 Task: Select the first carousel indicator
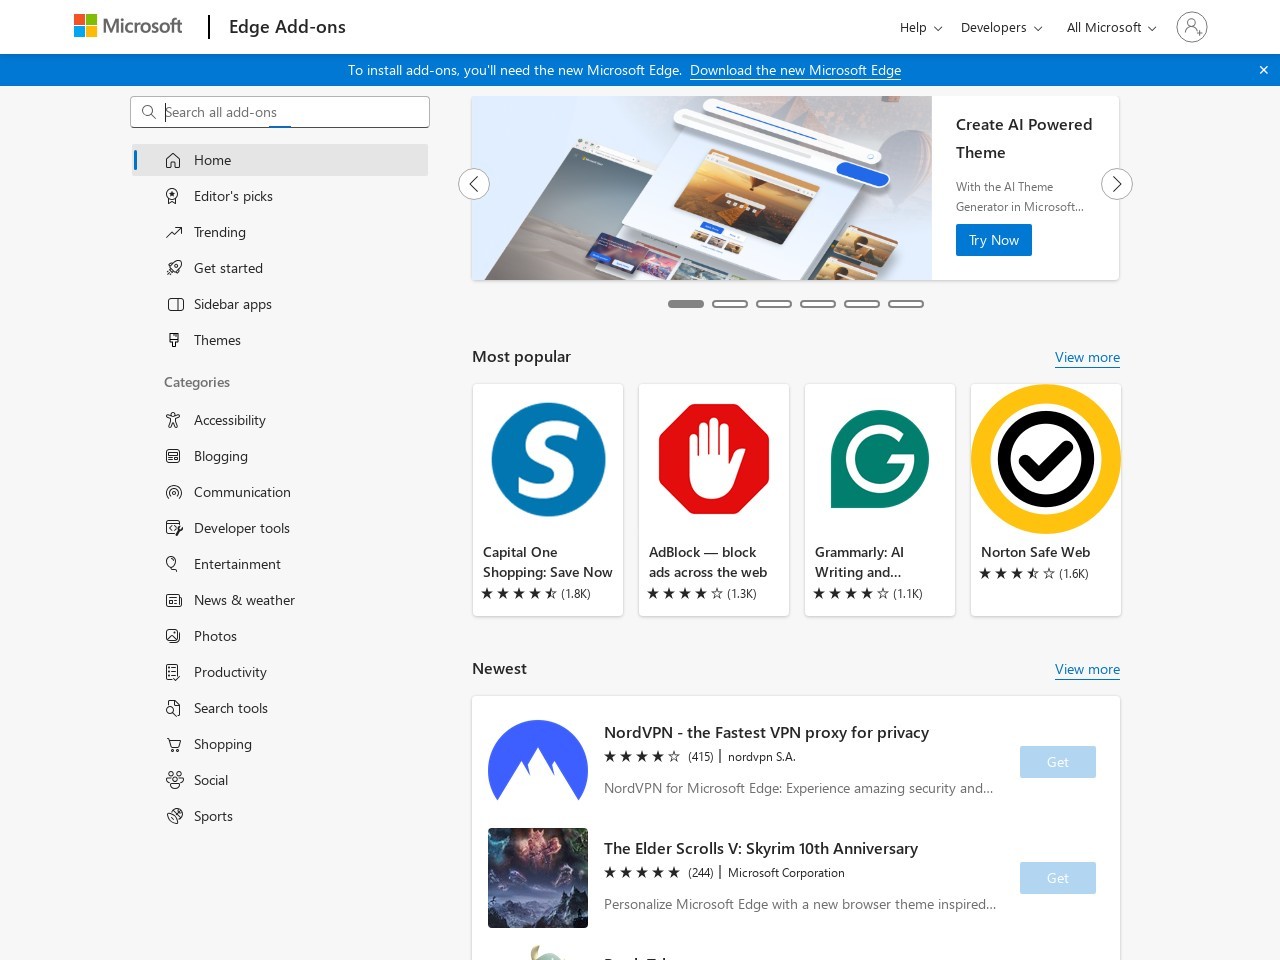(x=686, y=304)
